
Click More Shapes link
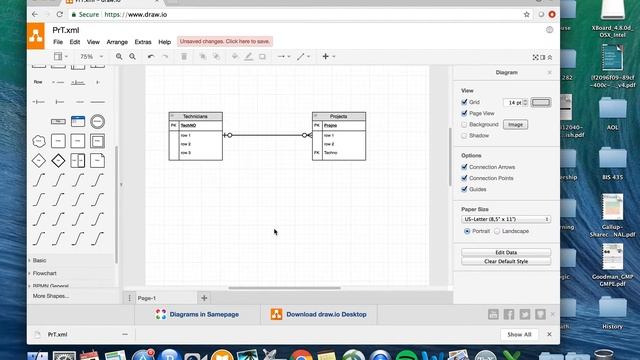(x=51, y=296)
